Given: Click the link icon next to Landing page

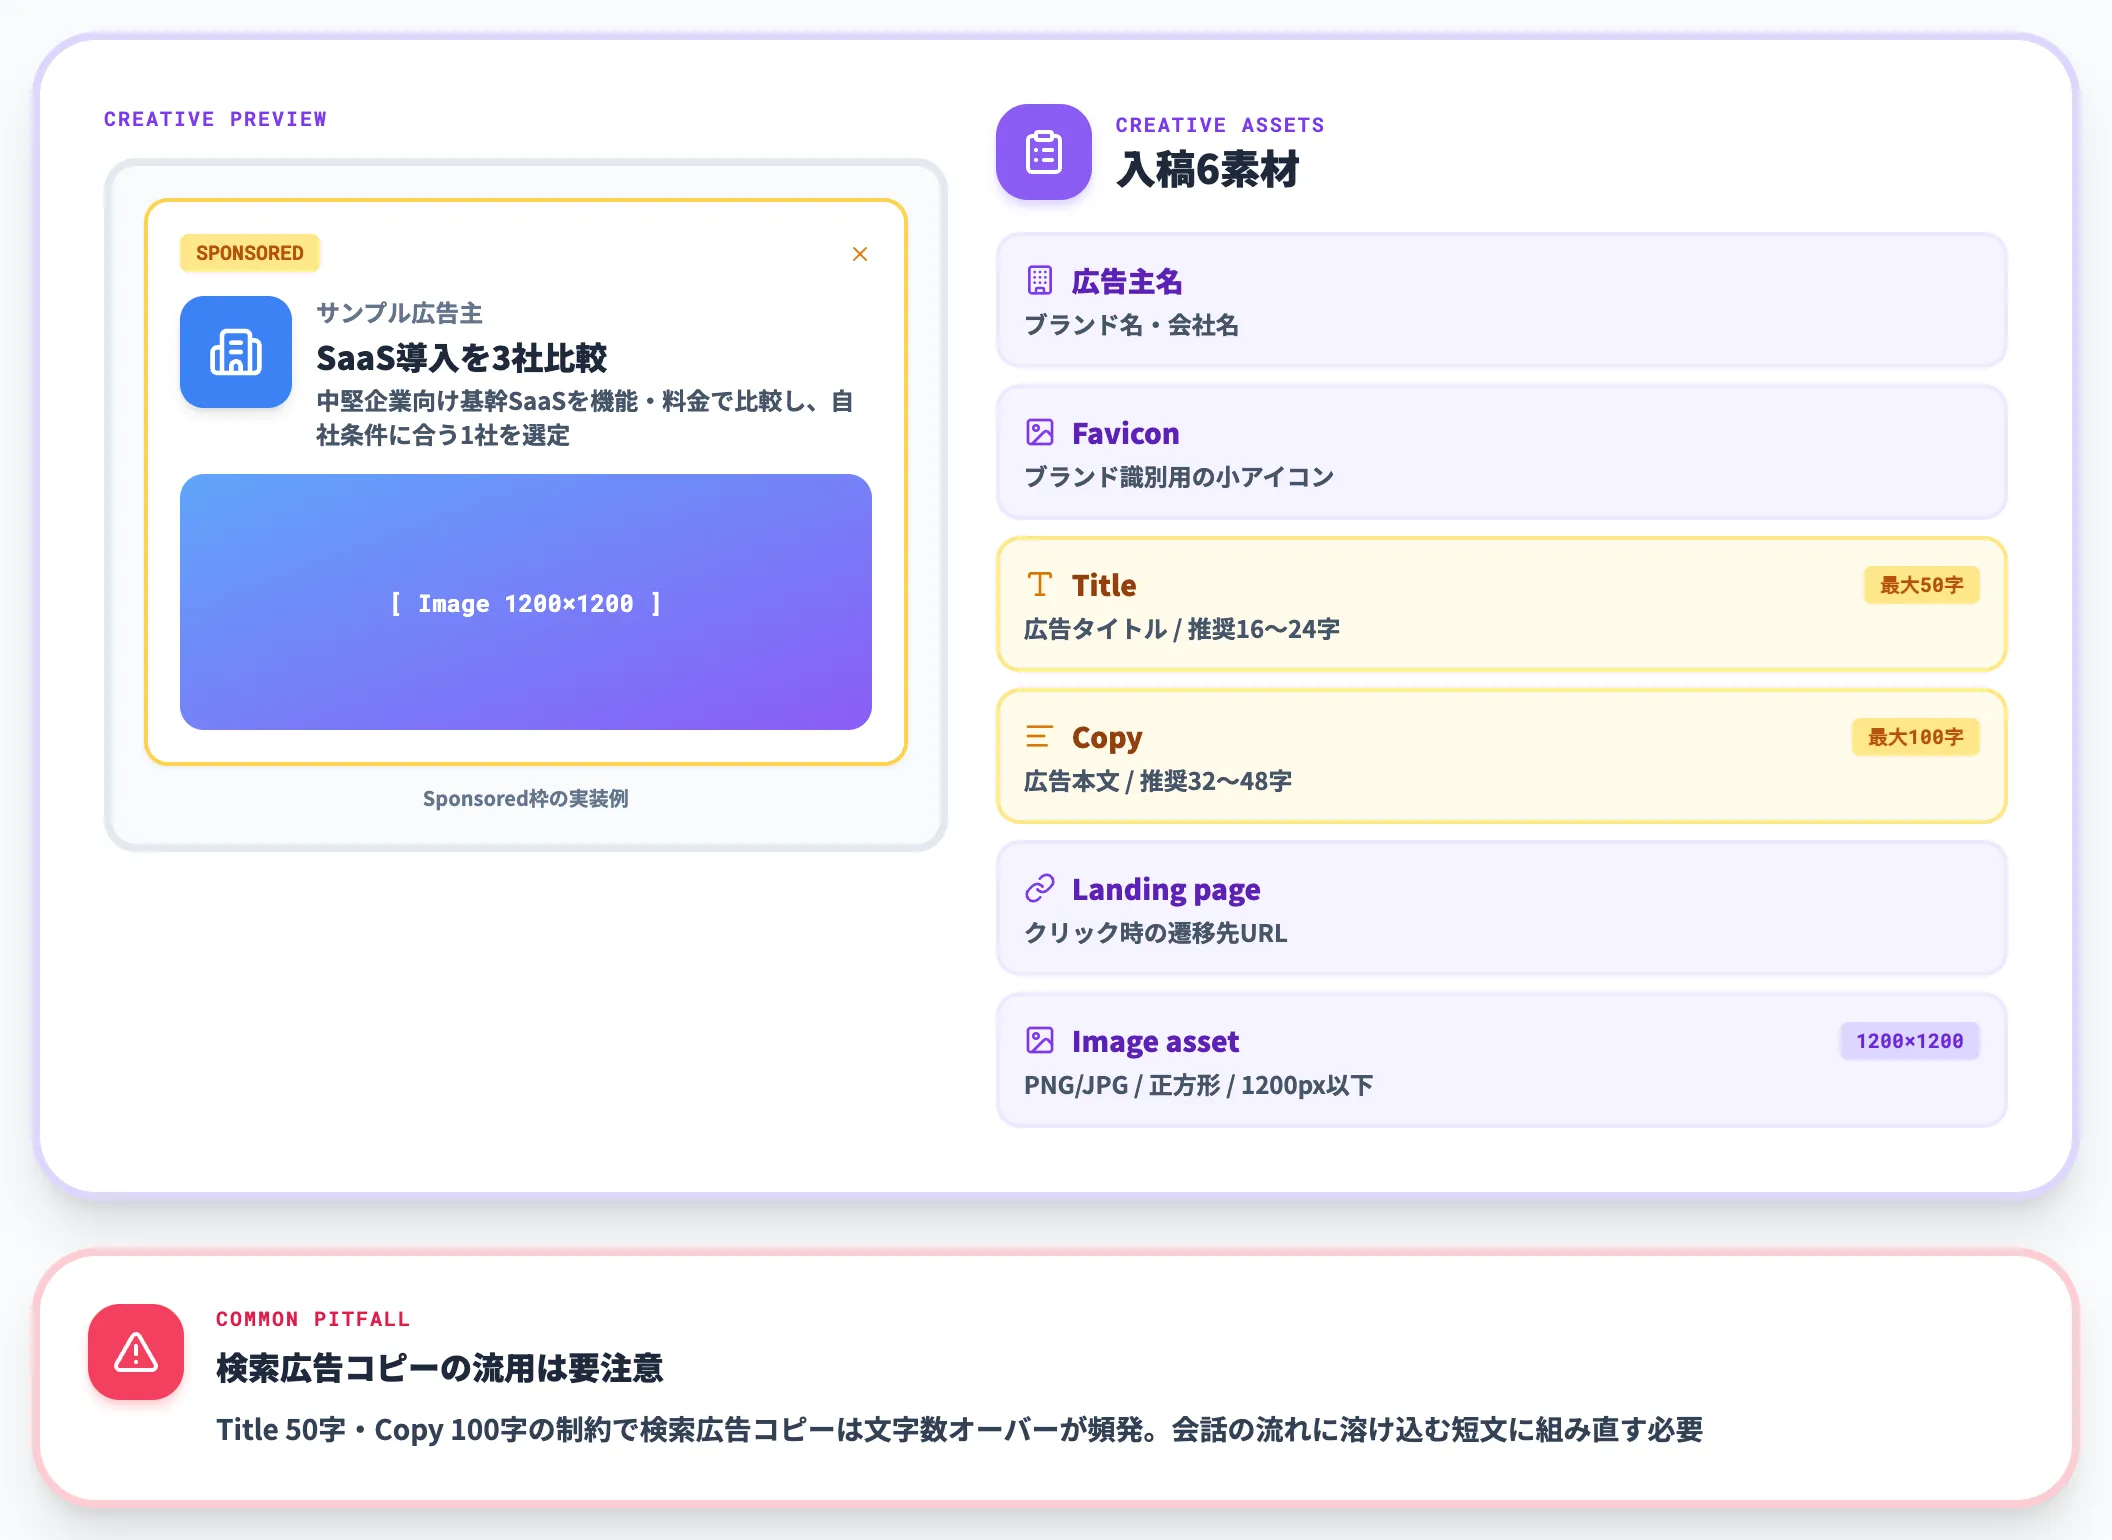Looking at the screenshot, I should click(x=1040, y=888).
